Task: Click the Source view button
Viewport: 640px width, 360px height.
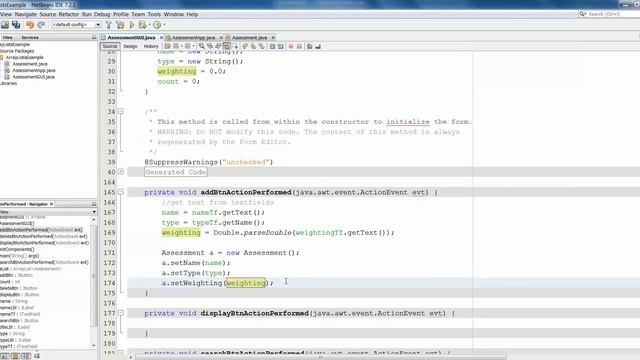Action: coord(110,46)
